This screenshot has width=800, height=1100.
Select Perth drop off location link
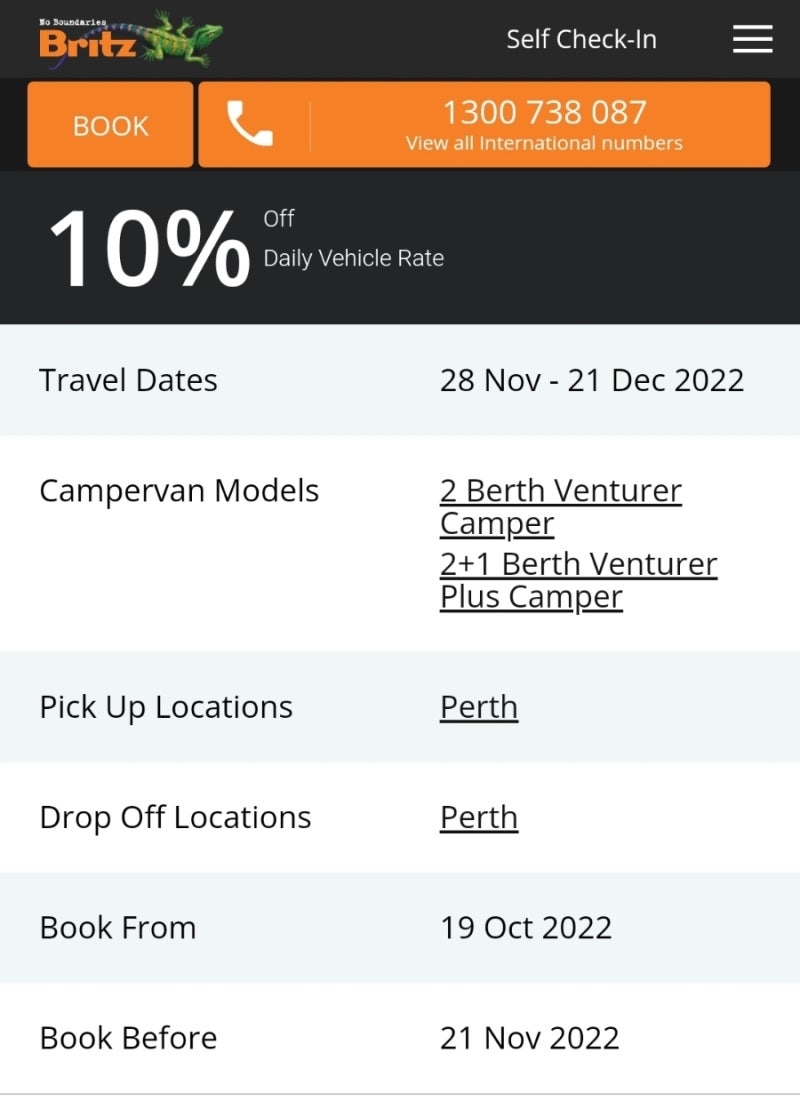479,817
